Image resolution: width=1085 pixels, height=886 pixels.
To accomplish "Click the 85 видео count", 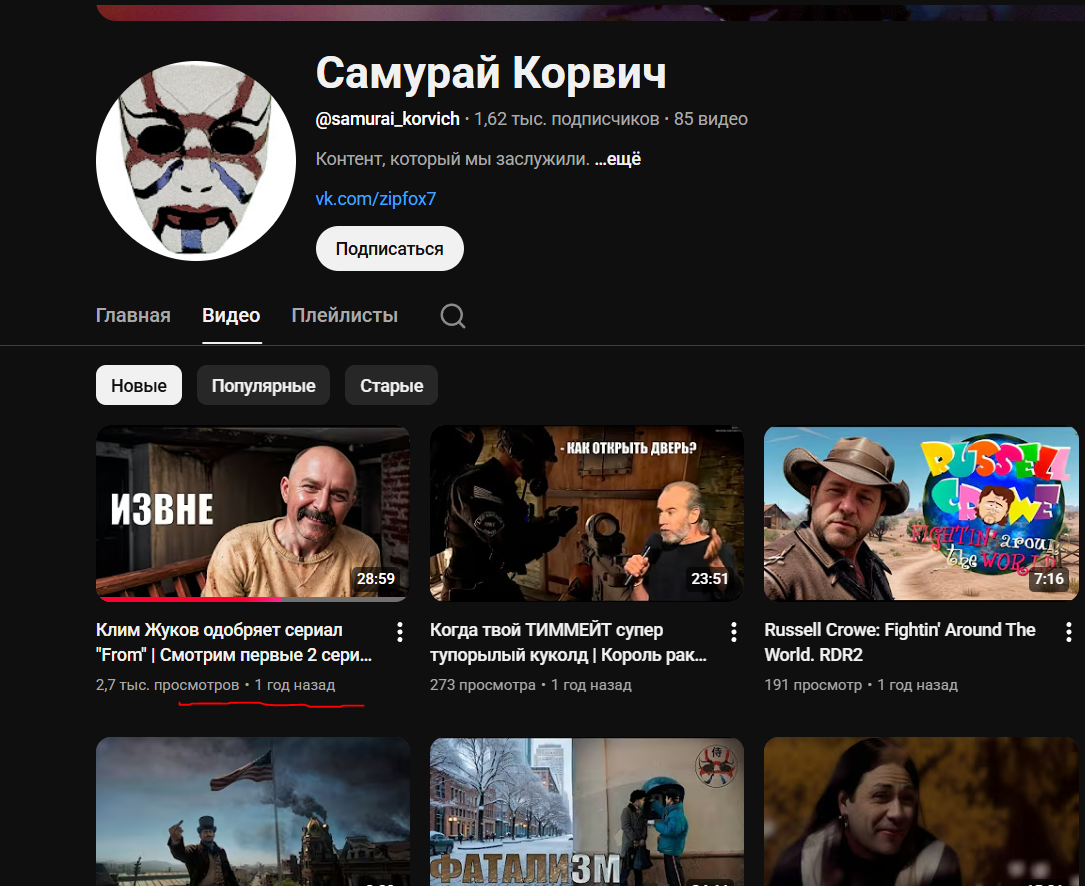I will coord(711,119).
